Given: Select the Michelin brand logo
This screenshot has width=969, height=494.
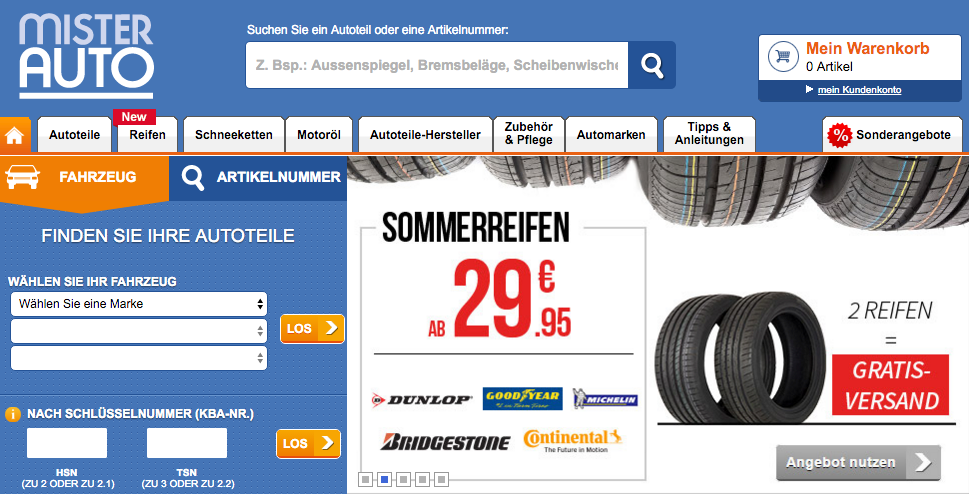Looking at the screenshot, I should 605,399.
